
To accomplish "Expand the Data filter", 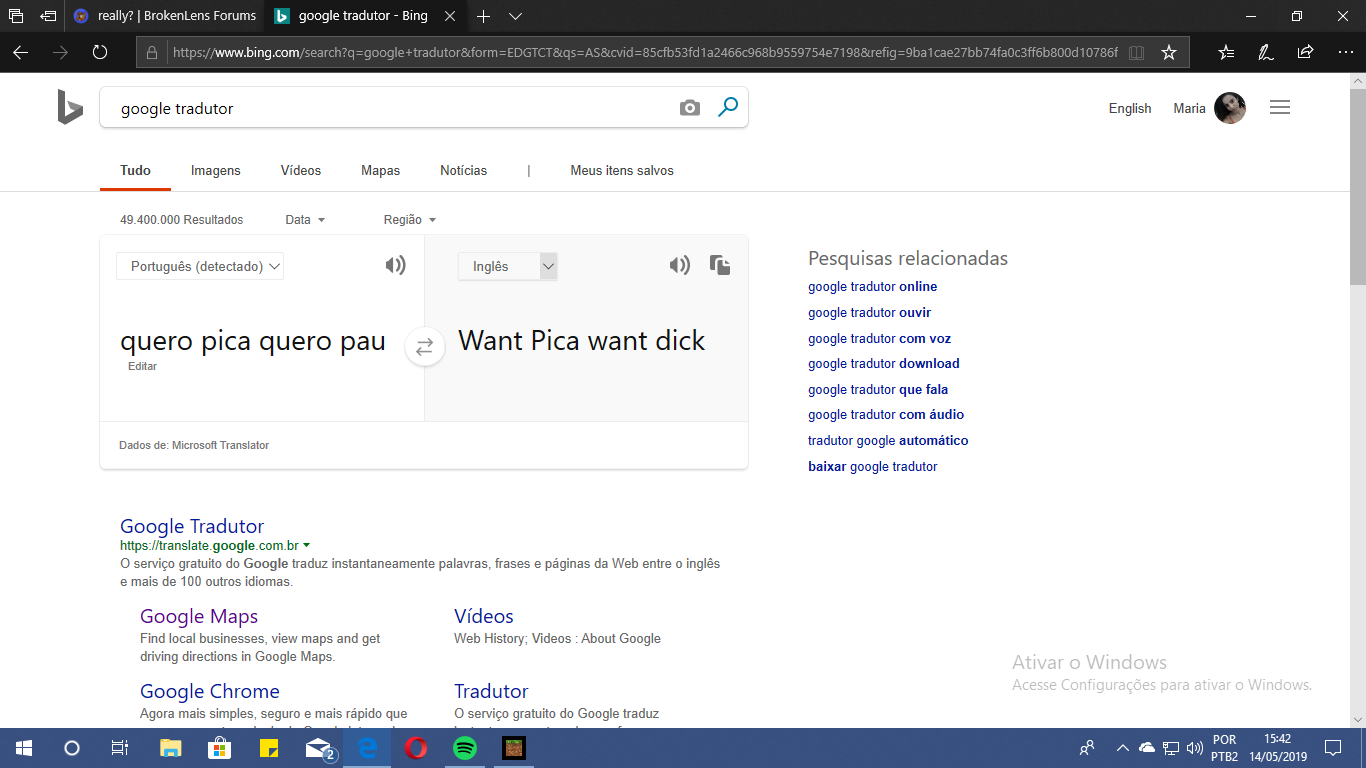I will click(305, 220).
